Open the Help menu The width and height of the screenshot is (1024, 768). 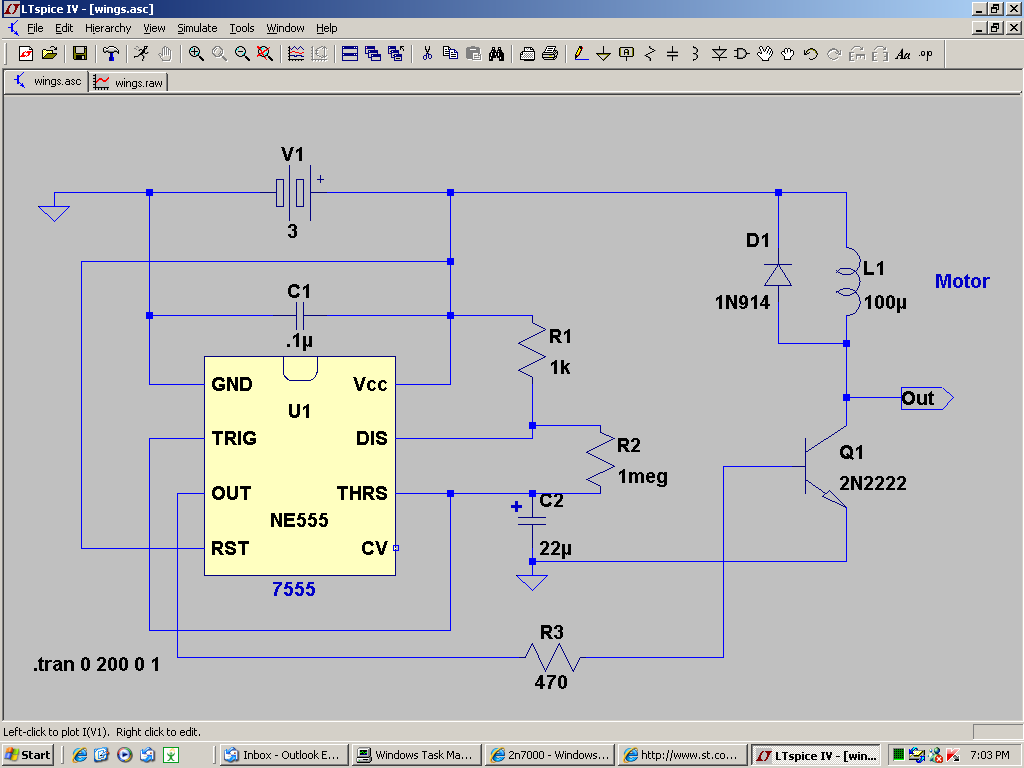[x=327, y=28]
